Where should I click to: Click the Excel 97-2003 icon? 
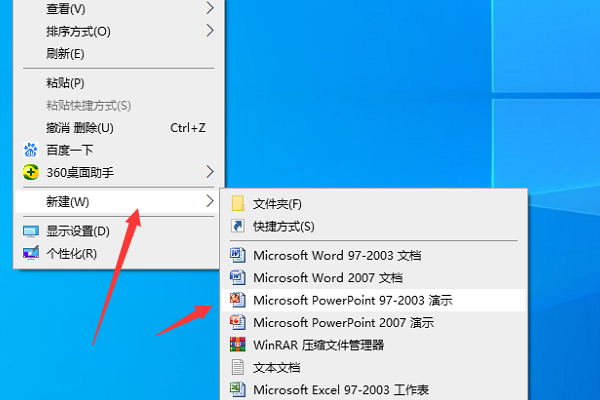pyautogui.click(x=238, y=390)
